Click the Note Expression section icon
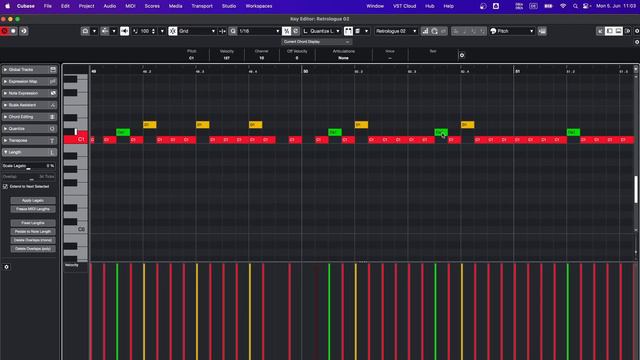Viewport: 640px width, 360px height. [x=53, y=93]
